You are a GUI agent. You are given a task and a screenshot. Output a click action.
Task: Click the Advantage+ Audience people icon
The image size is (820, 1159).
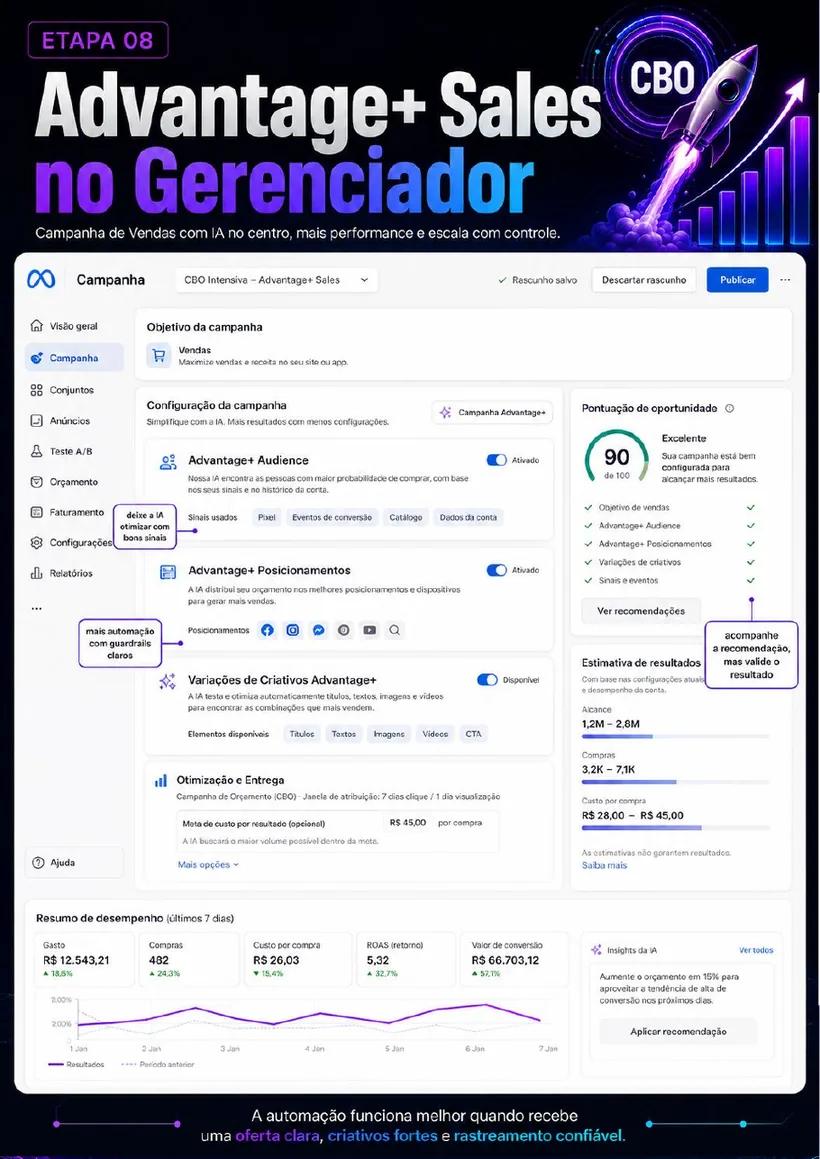pyautogui.click(x=169, y=463)
